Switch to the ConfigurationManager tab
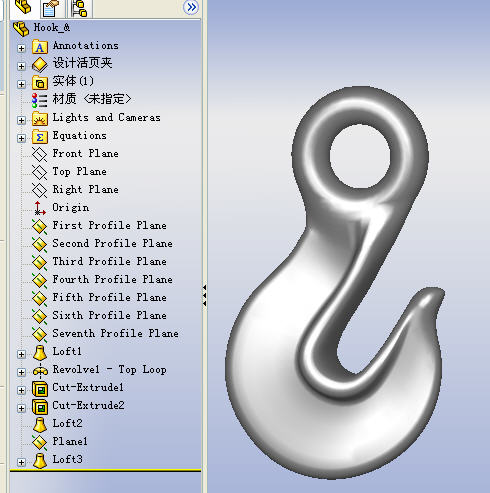 click(x=79, y=8)
